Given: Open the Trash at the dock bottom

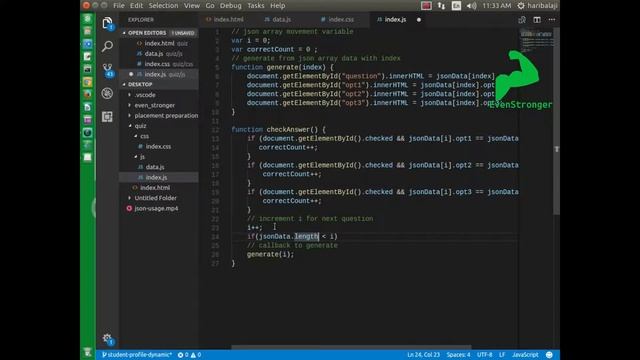Looking at the screenshot, I should pyautogui.click(x=87, y=352).
